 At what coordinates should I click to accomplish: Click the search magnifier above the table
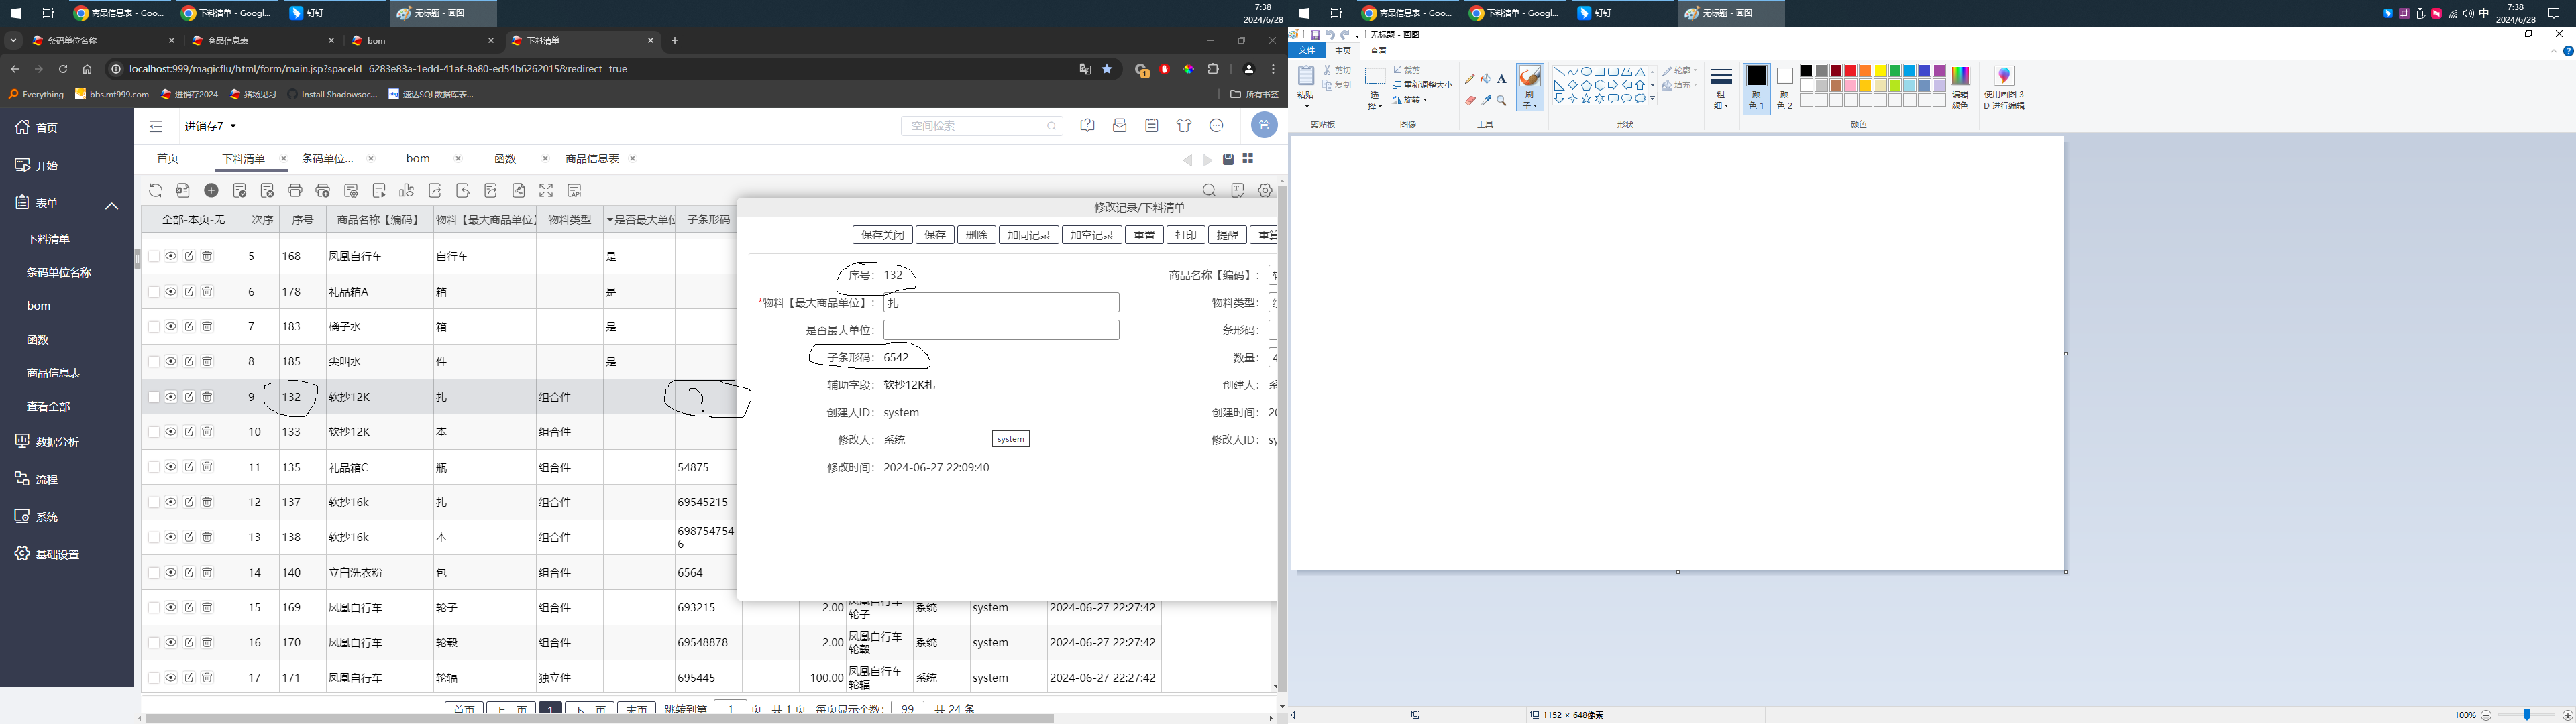[1209, 190]
